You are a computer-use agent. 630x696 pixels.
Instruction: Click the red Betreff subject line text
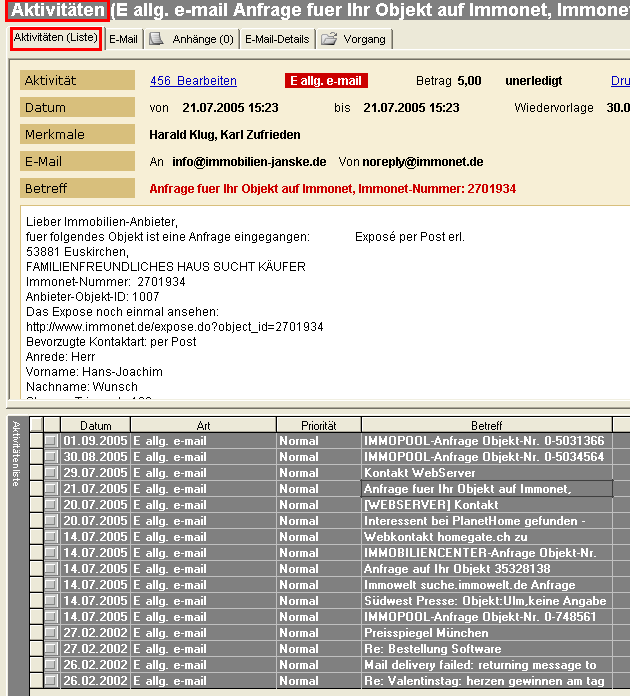[x=333, y=189]
